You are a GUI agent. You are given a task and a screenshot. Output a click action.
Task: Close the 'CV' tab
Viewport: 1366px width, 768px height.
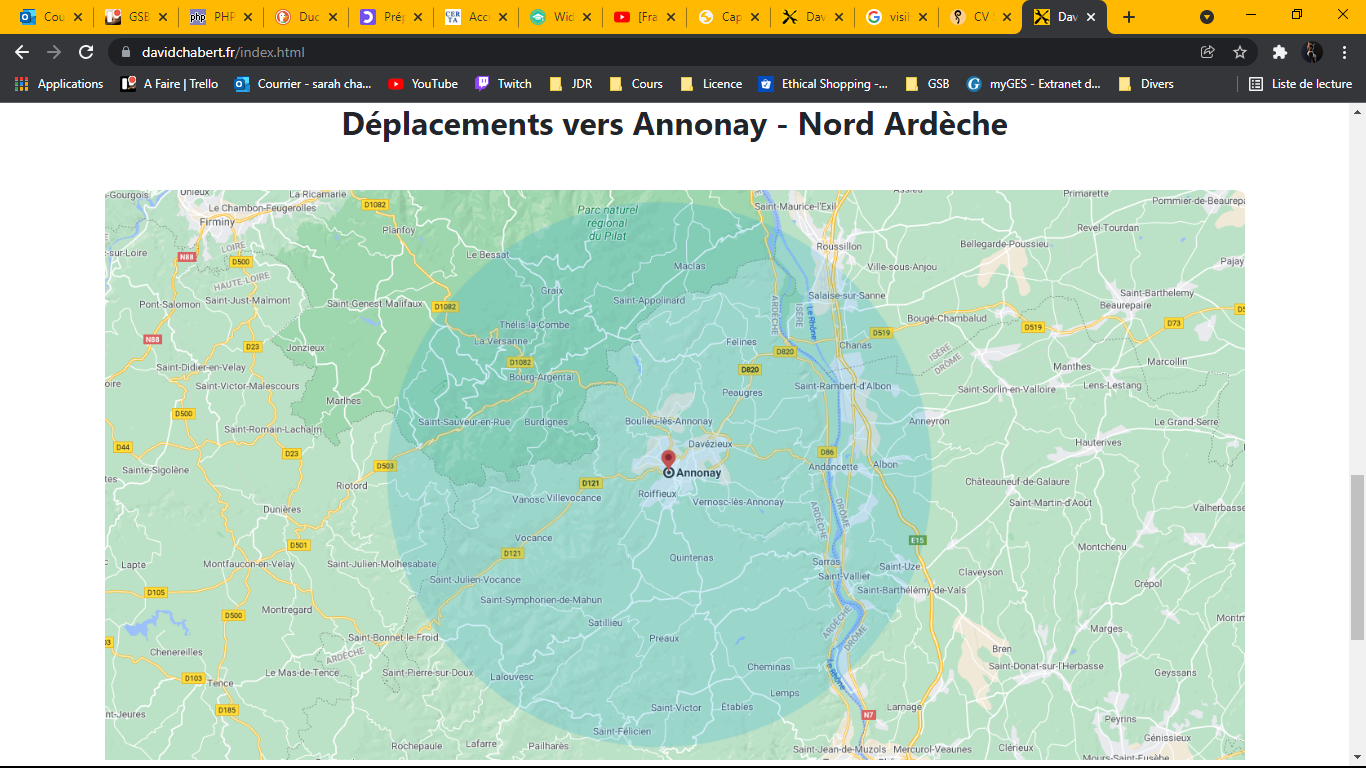coord(1007,17)
